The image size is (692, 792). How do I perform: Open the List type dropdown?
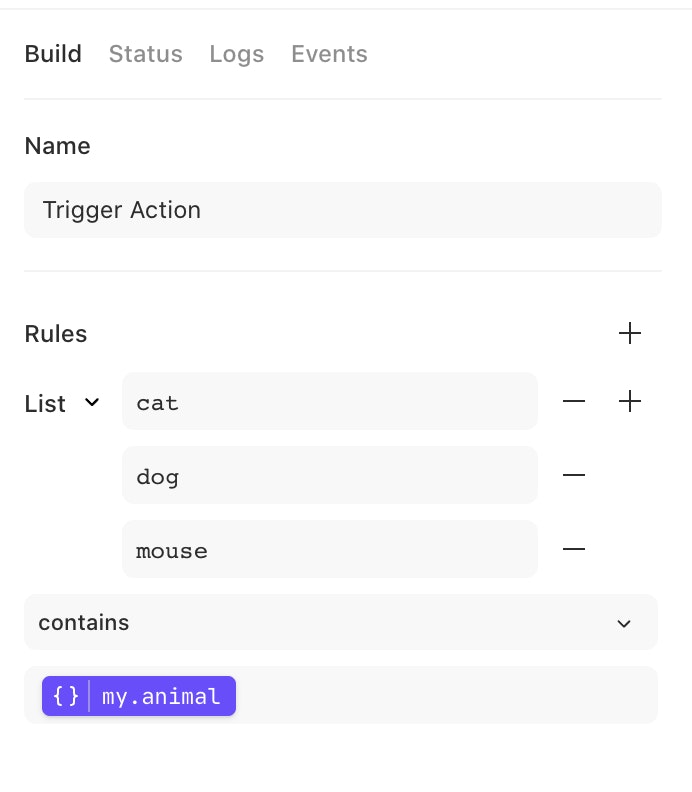(62, 403)
